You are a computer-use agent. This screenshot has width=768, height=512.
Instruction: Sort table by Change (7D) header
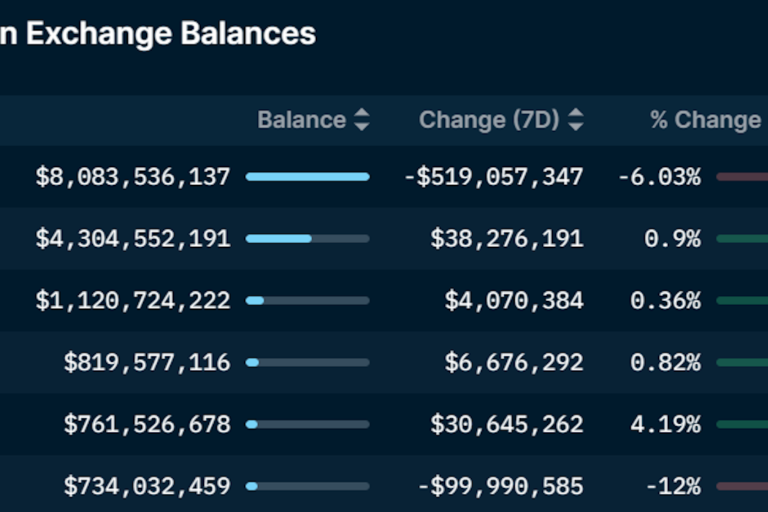[489, 121]
